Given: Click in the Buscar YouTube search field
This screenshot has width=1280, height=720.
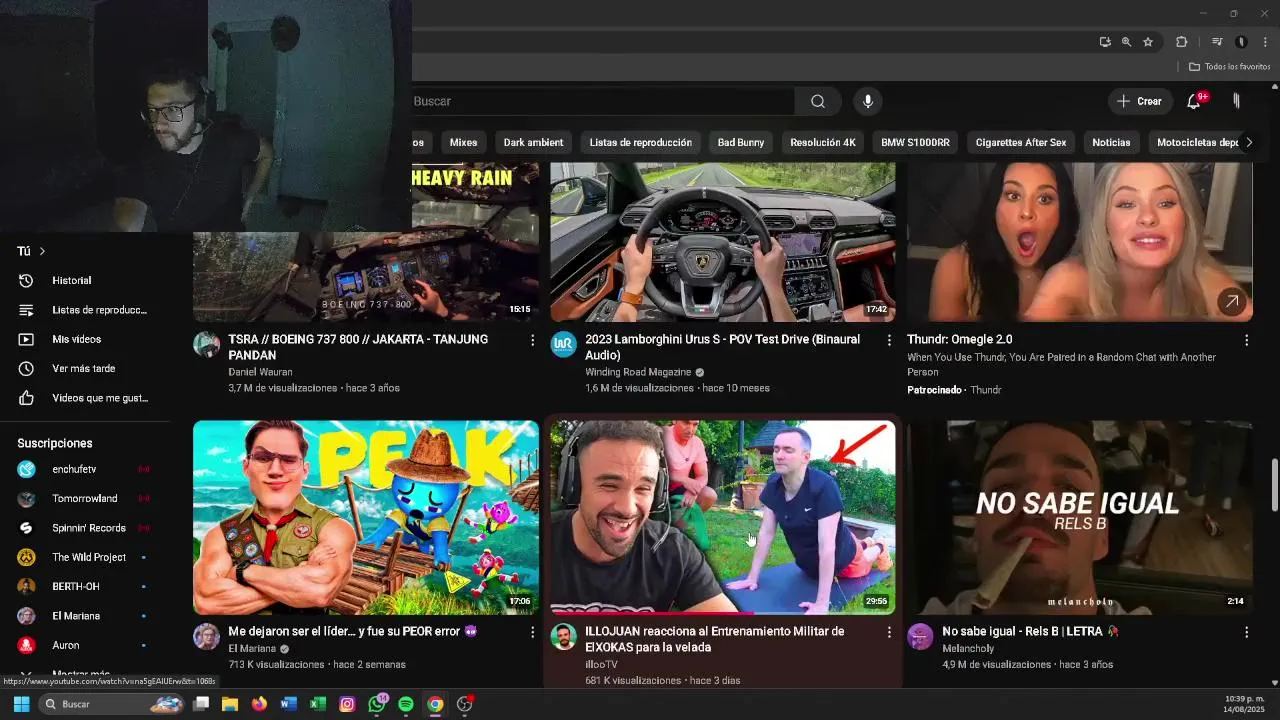Looking at the screenshot, I should [603, 101].
